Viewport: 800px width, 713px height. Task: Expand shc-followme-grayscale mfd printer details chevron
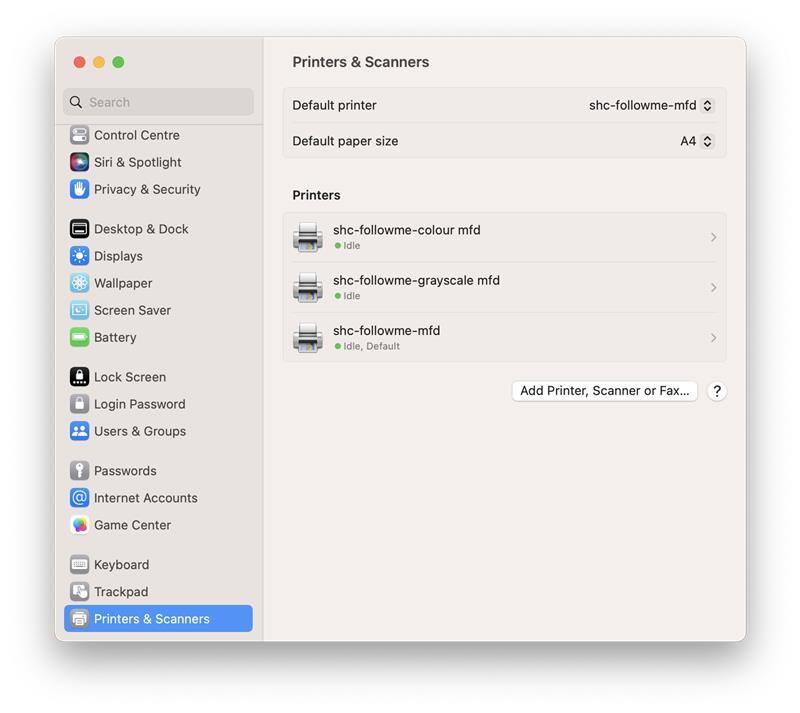click(x=713, y=288)
